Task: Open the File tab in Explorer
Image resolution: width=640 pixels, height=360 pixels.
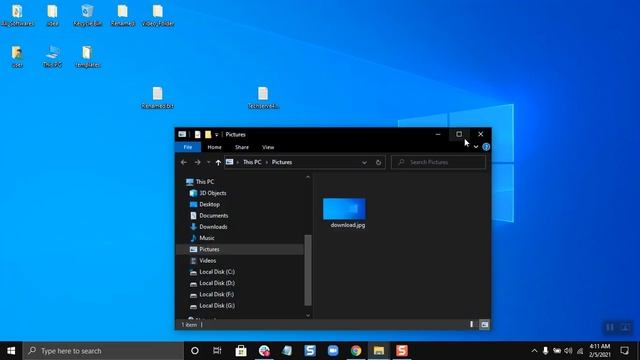Action: coord(188,147)
